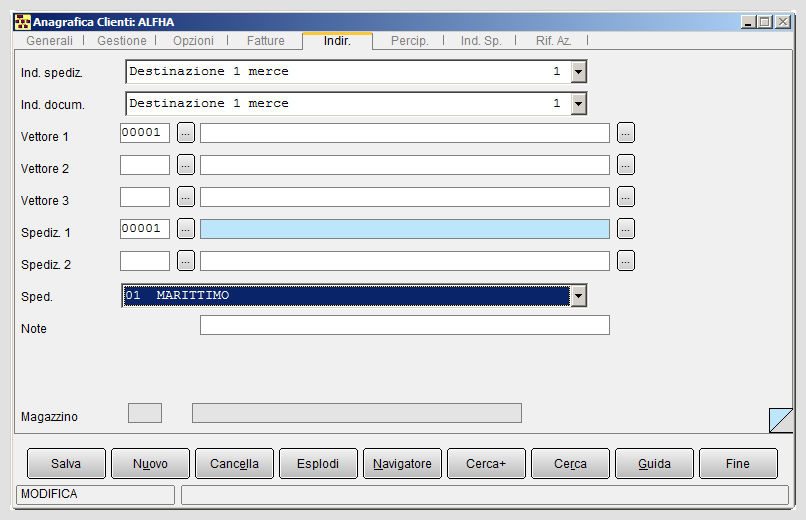Click the Magazzino code field
Image resolution: width=806 pixels, height=520 pixels.
pos(145,413)
